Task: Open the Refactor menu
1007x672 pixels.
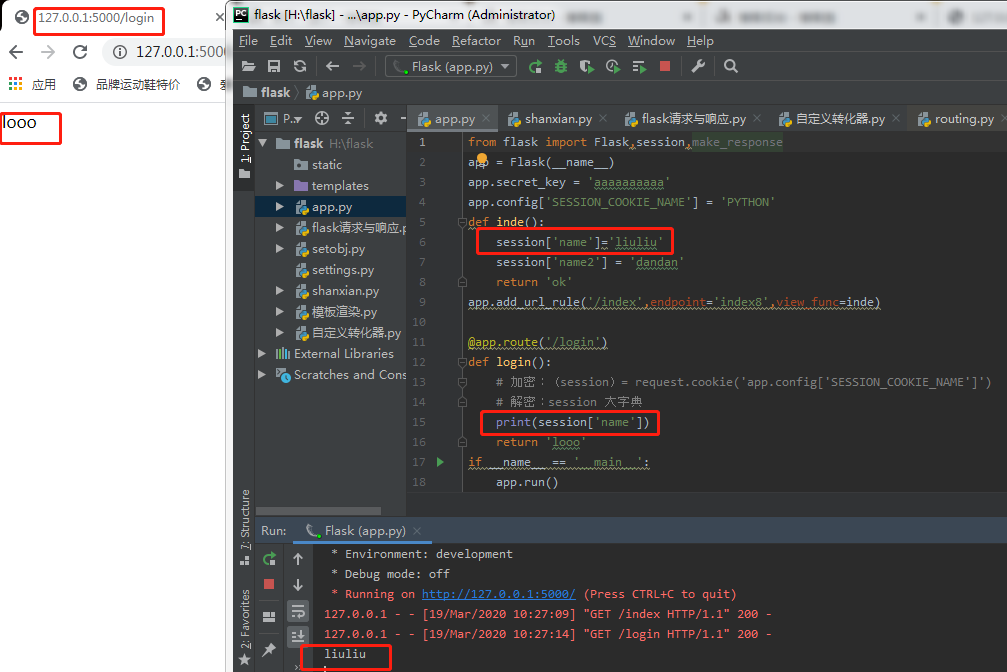Action: click(477, 40)
